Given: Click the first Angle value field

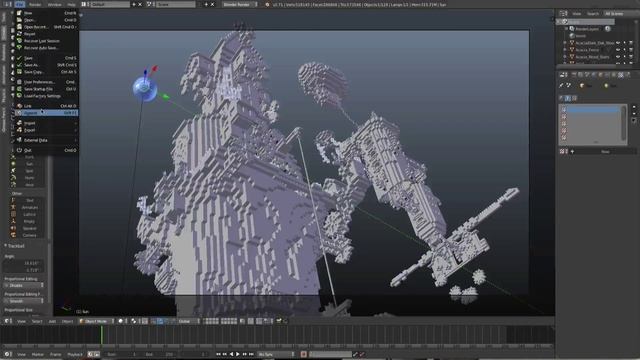Looking at the screenshot, I should click(24, 263).
